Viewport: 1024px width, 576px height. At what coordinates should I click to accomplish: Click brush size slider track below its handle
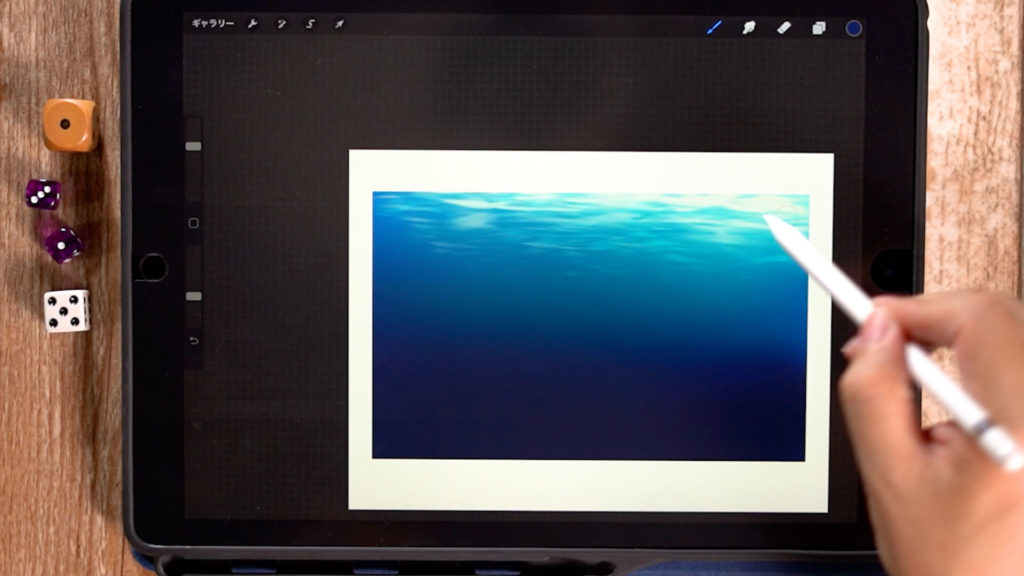coord(193,180)
